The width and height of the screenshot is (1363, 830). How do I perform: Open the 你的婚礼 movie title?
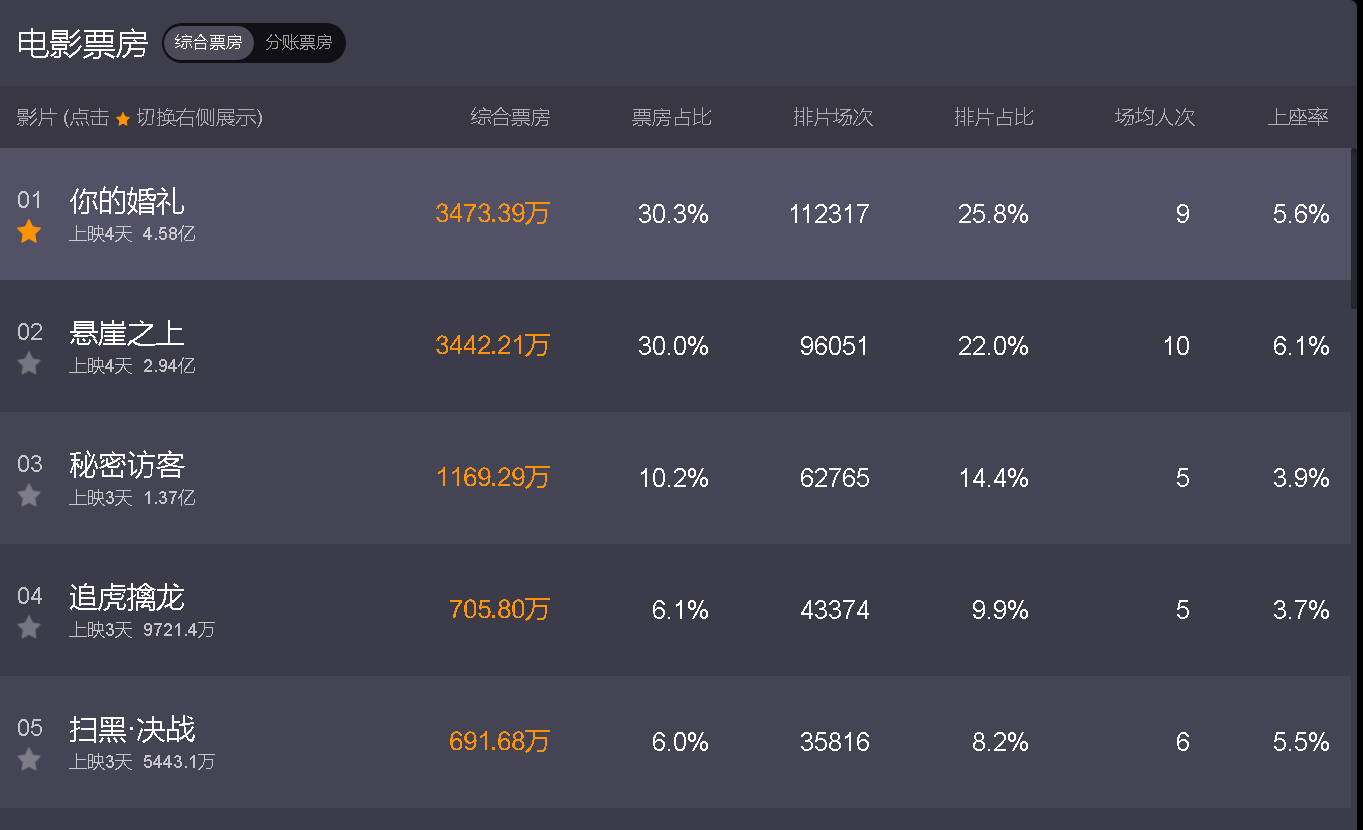coord(127,201)
